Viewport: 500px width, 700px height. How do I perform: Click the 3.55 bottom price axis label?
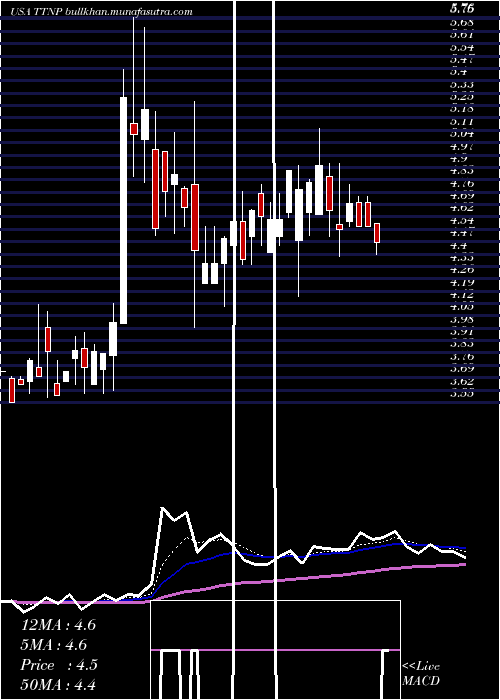pyautogui.click(x=462, y=393)
